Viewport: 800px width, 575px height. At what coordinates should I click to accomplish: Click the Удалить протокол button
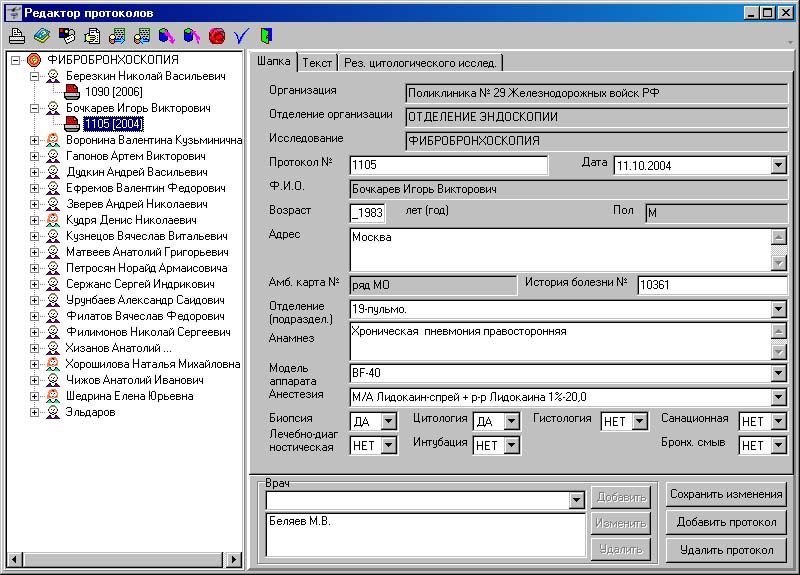click(726, 549)
